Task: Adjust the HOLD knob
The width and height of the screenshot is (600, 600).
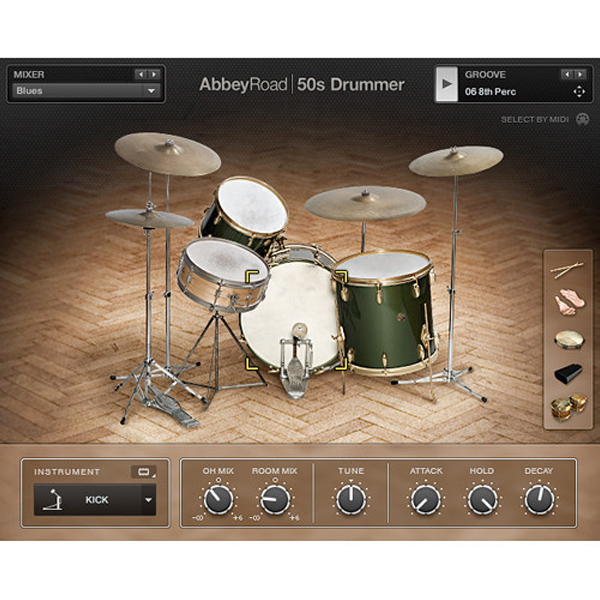Action: tap(483, 500)
